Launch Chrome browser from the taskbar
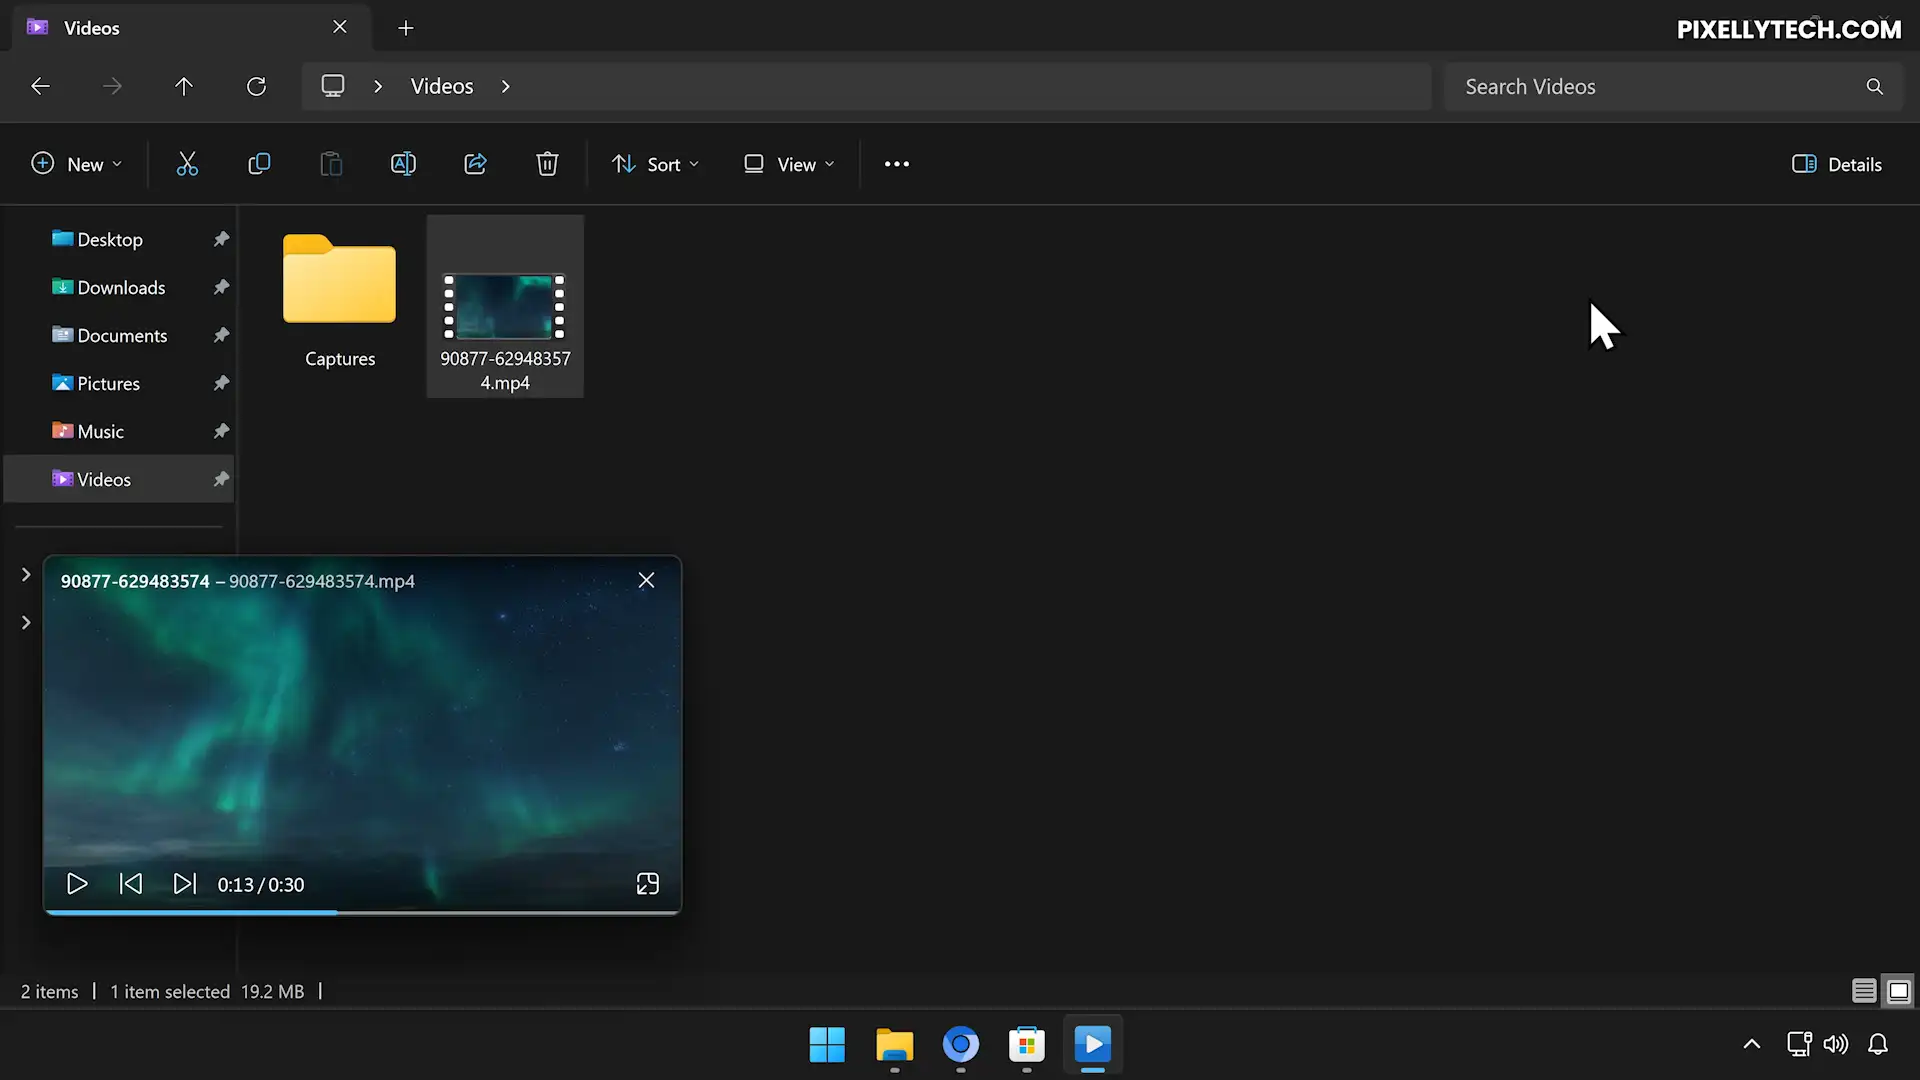Viewport: 1920px width, 1080px height. coord(961,1045)
